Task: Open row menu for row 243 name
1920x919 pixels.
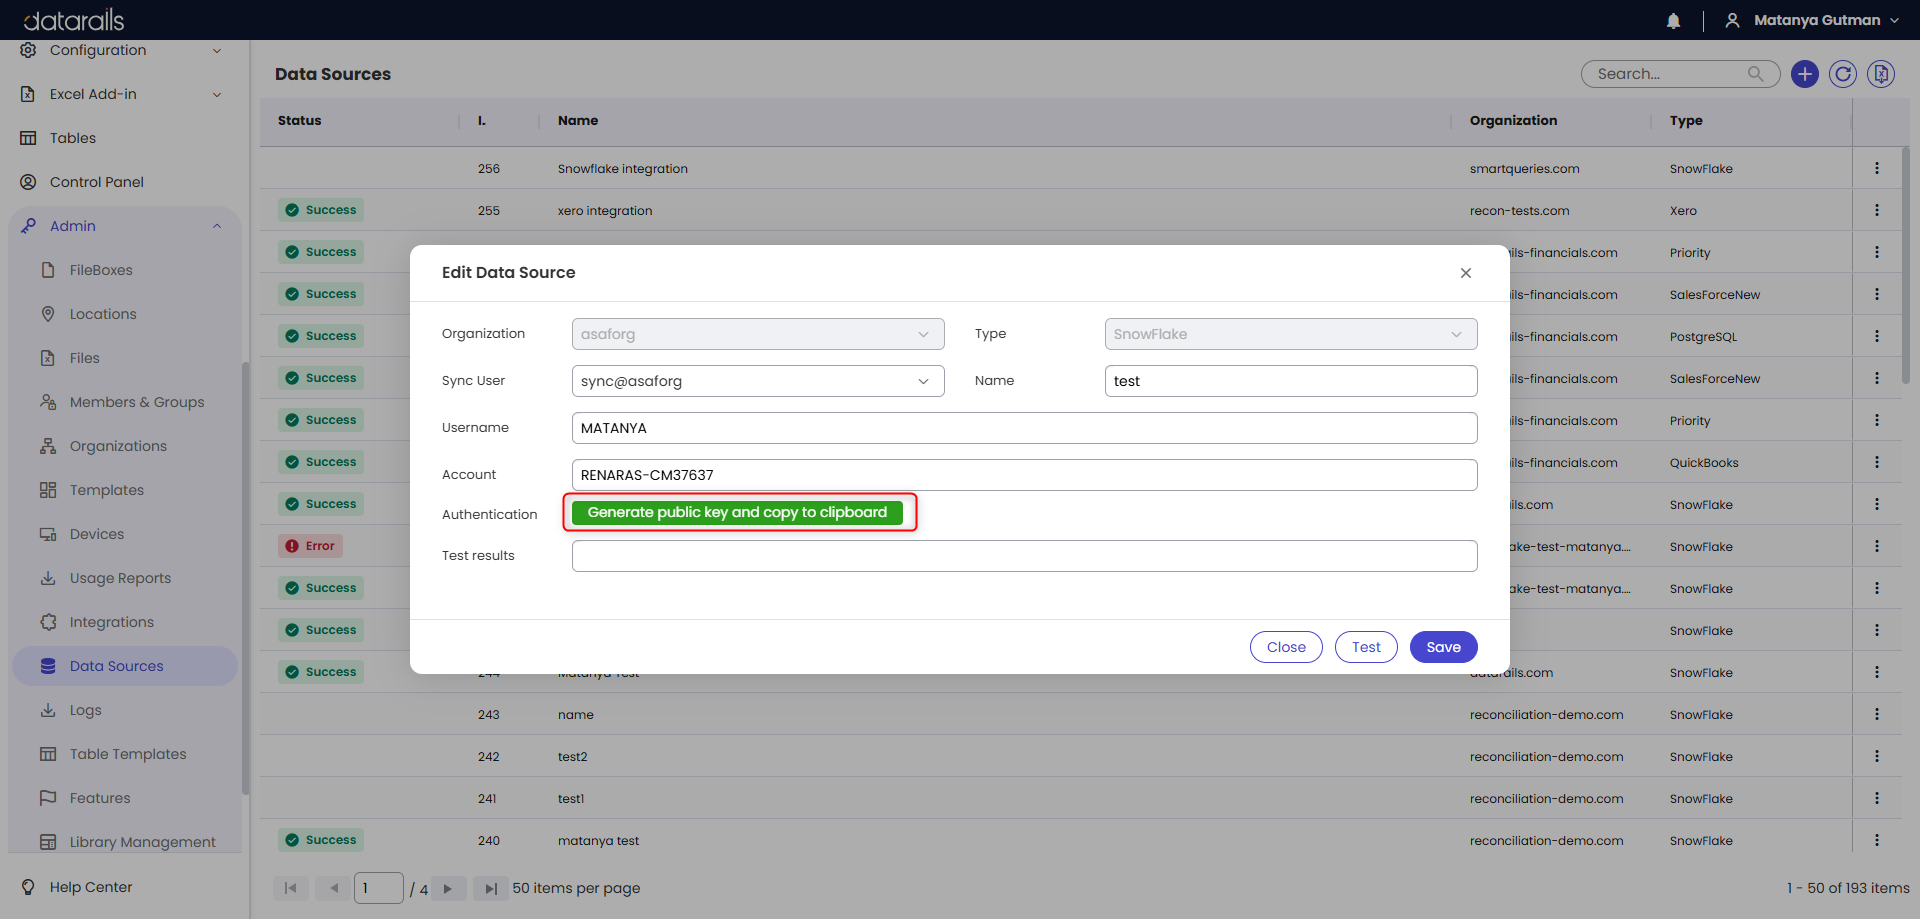Action: pyautogui.click(x=1877, y=714)
